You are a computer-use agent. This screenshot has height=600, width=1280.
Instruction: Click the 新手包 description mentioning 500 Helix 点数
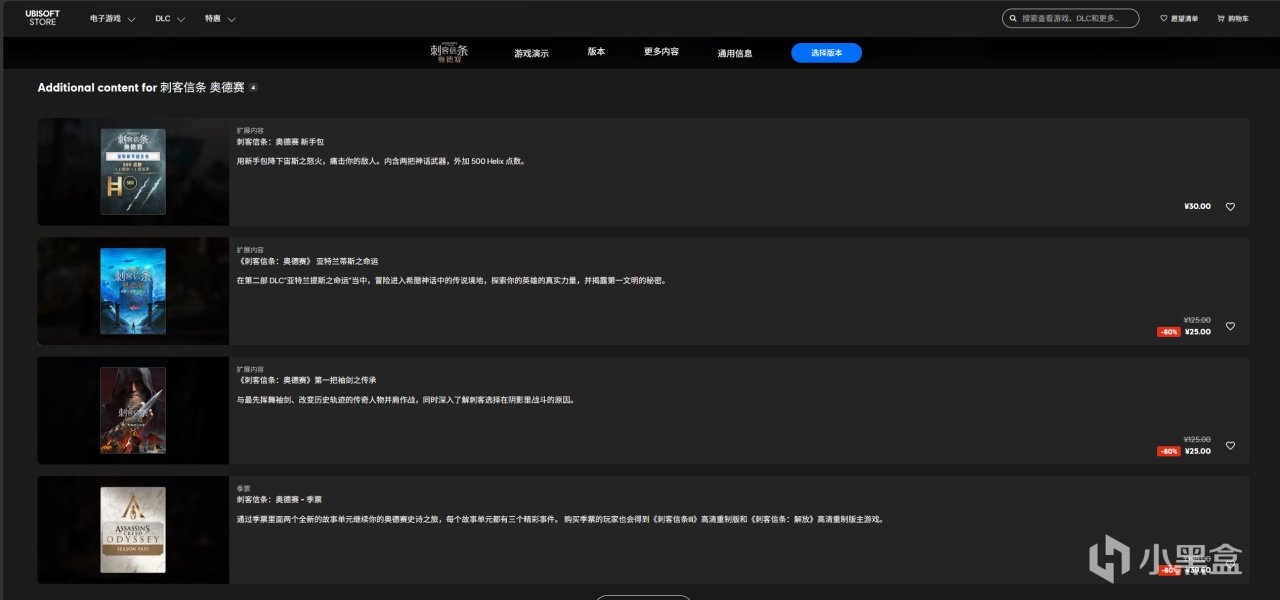(x=381, y=161)
